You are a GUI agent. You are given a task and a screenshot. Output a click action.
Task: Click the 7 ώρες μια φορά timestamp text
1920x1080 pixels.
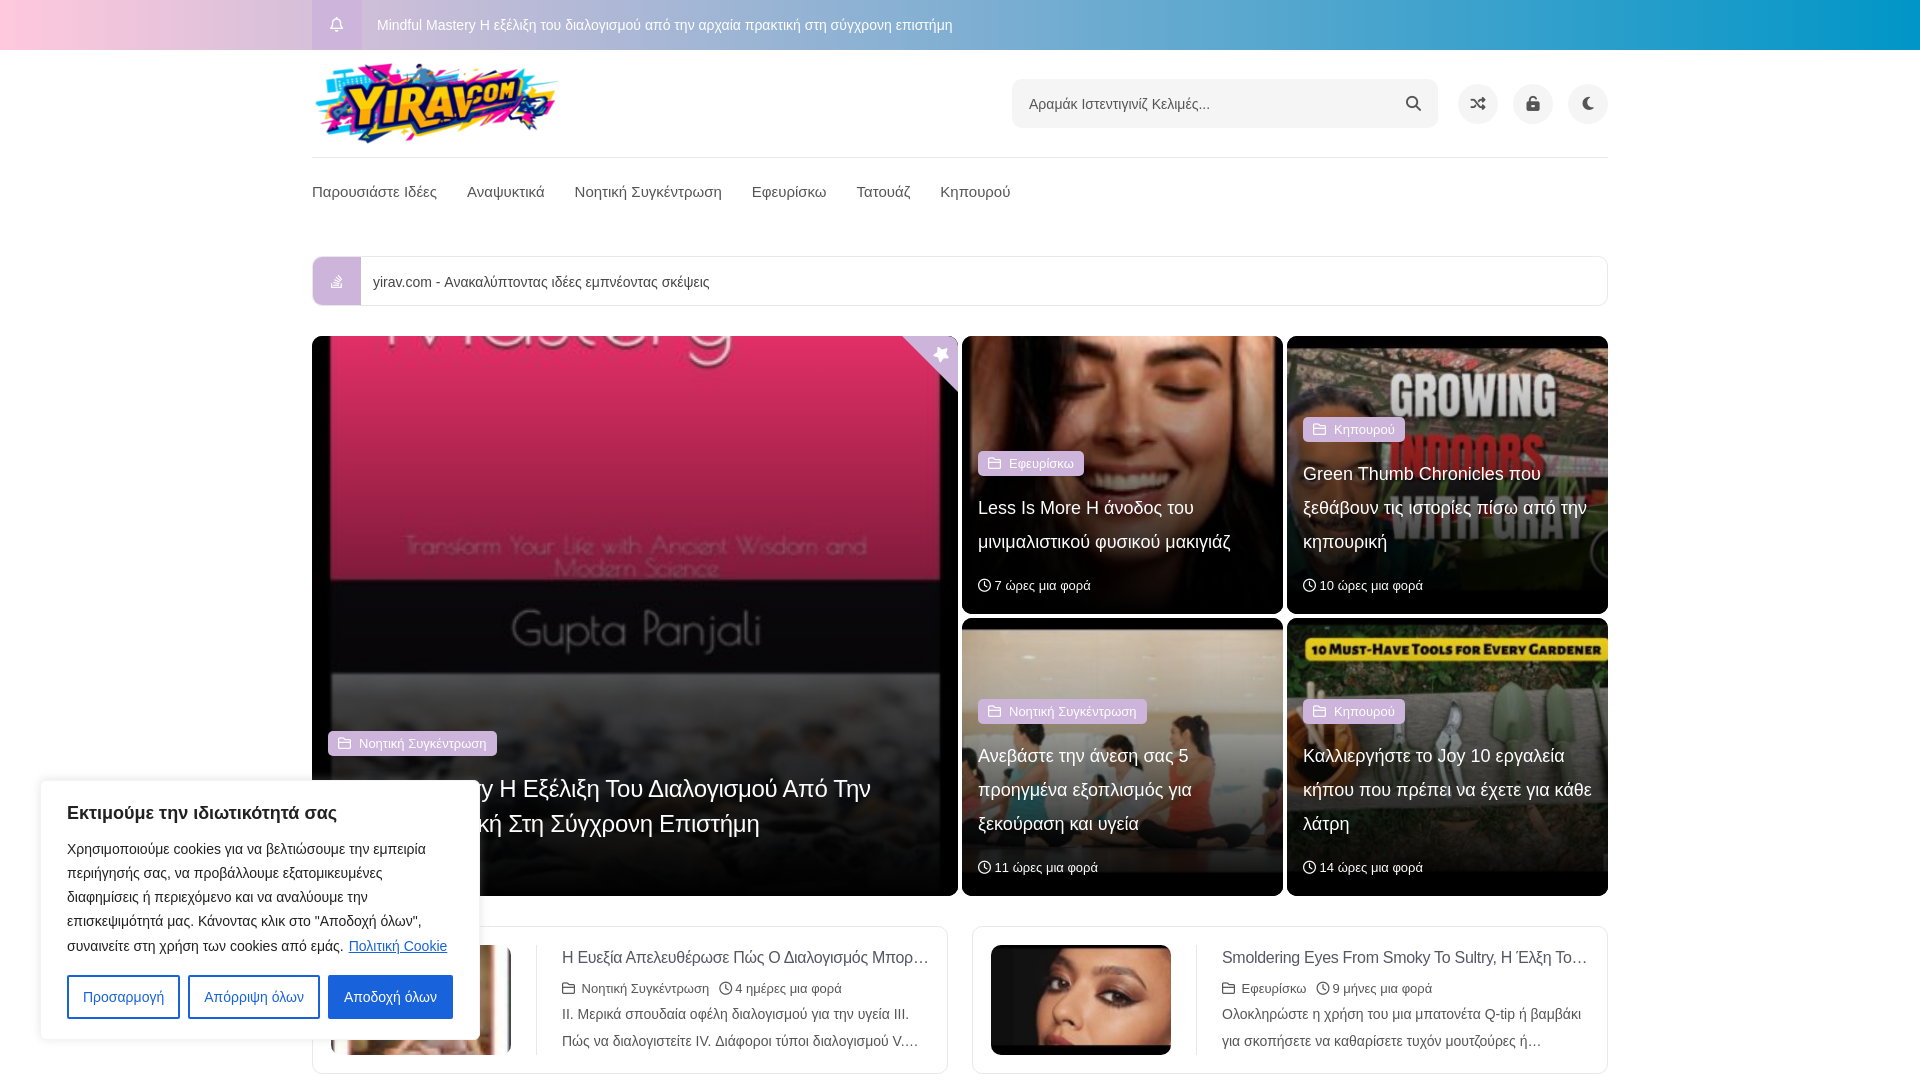(x=1042, y=586)
